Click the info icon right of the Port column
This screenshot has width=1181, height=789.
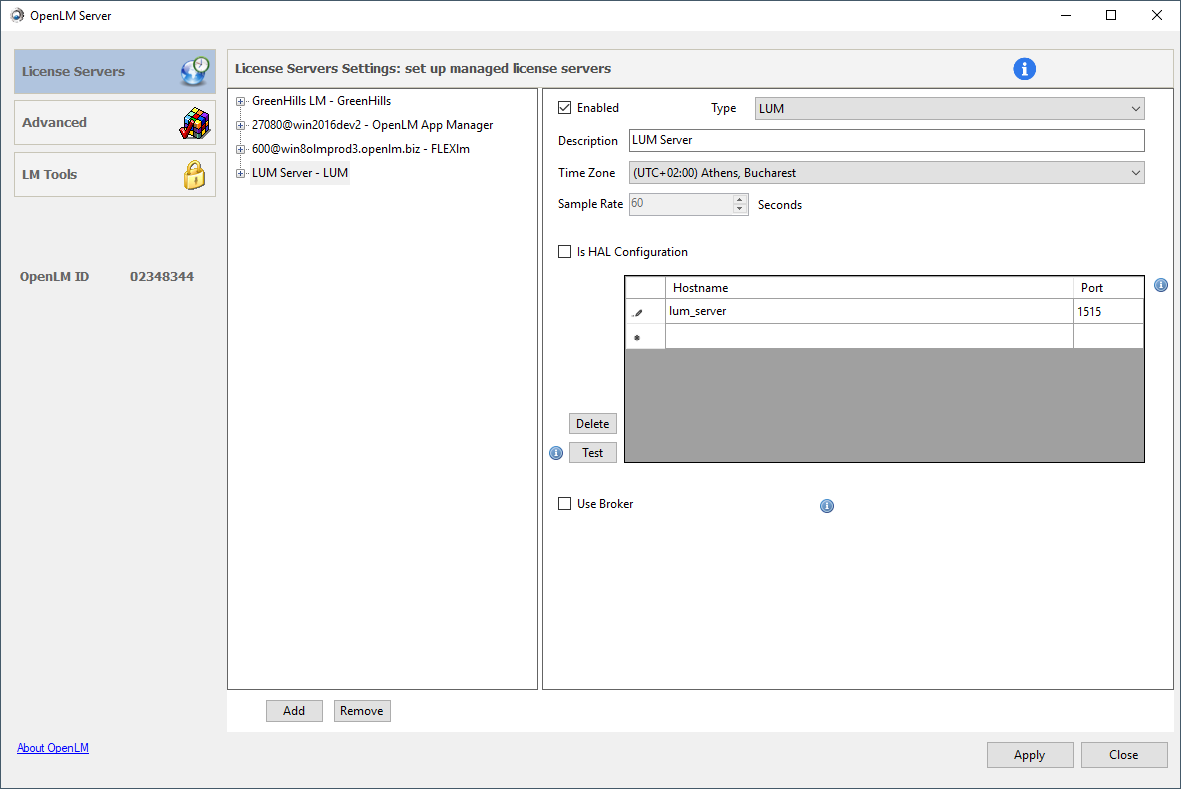[1160, 285]
